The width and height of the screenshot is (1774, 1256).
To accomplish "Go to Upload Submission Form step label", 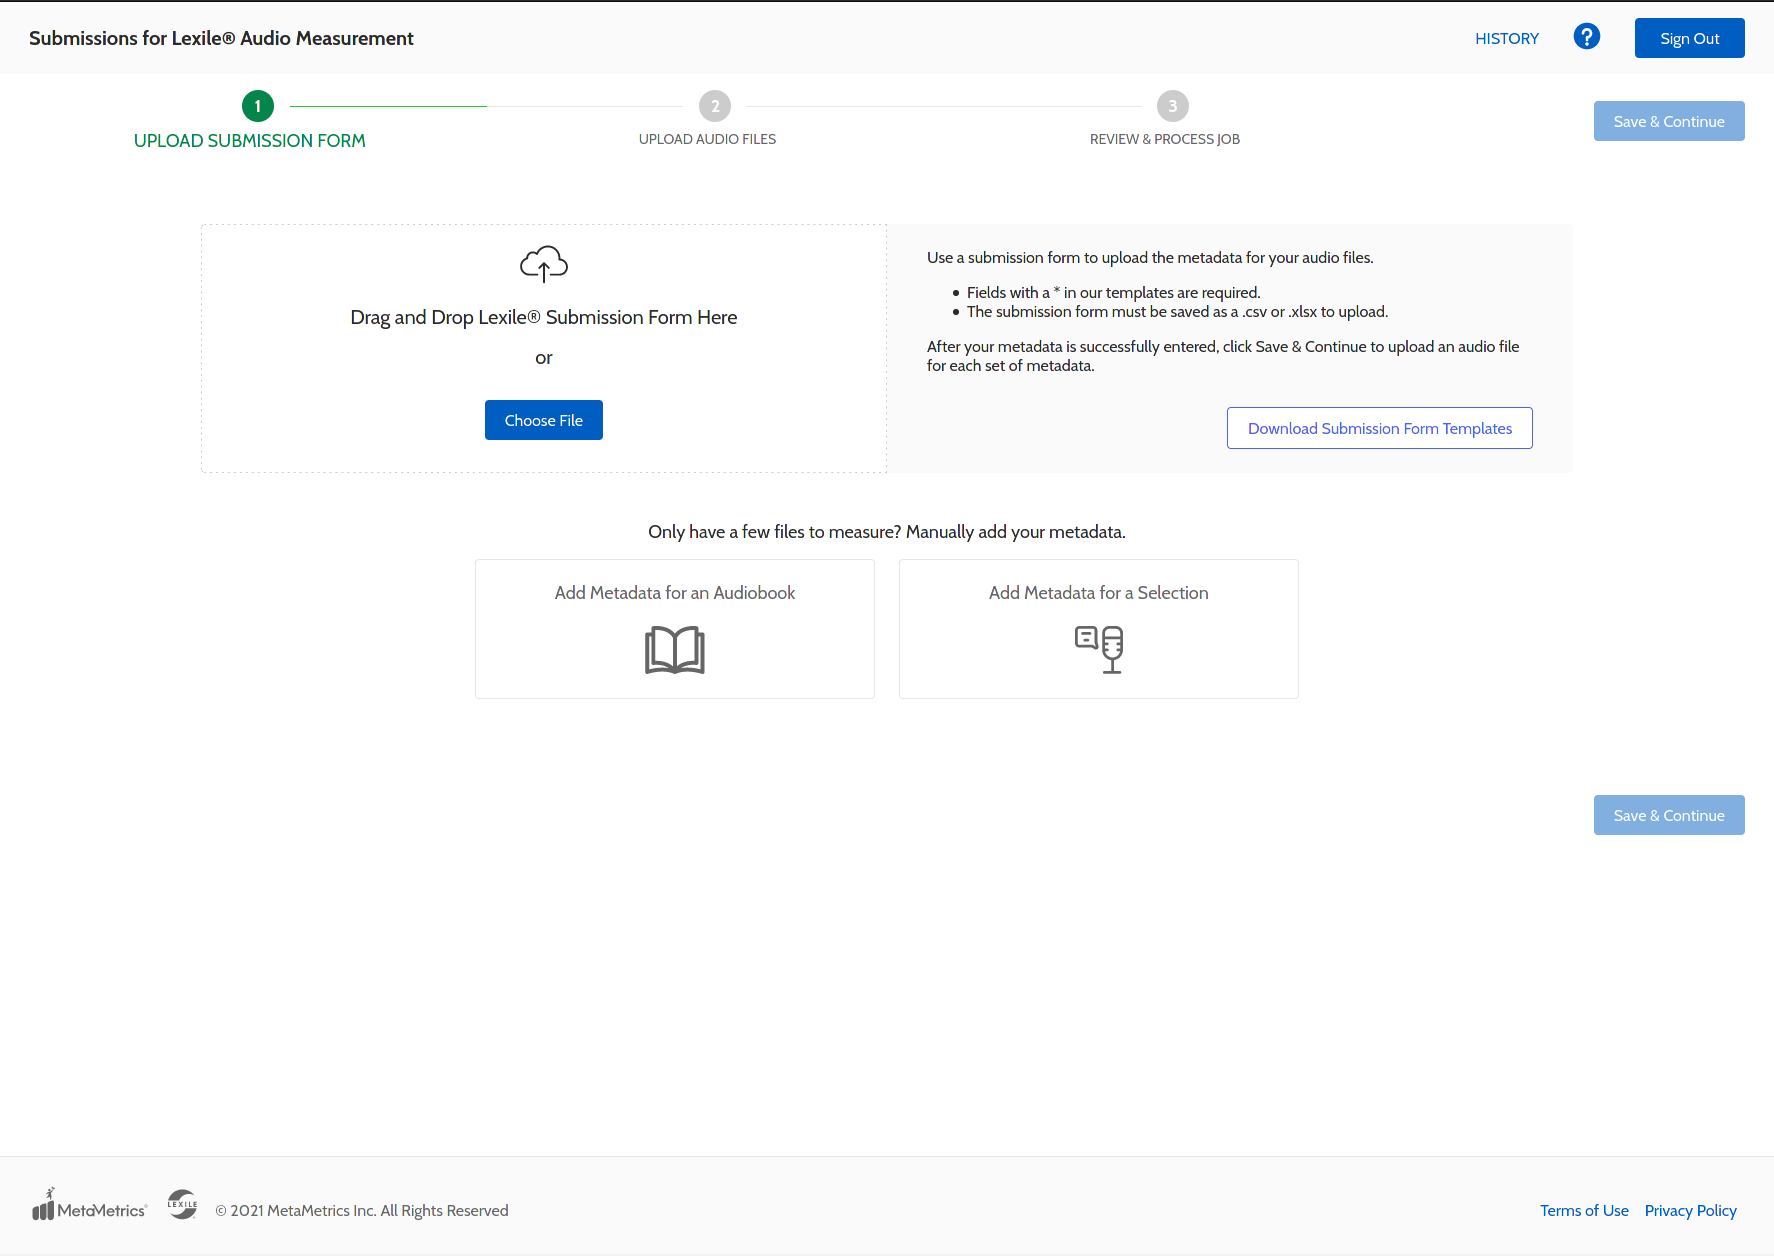I will pos(250,141).
